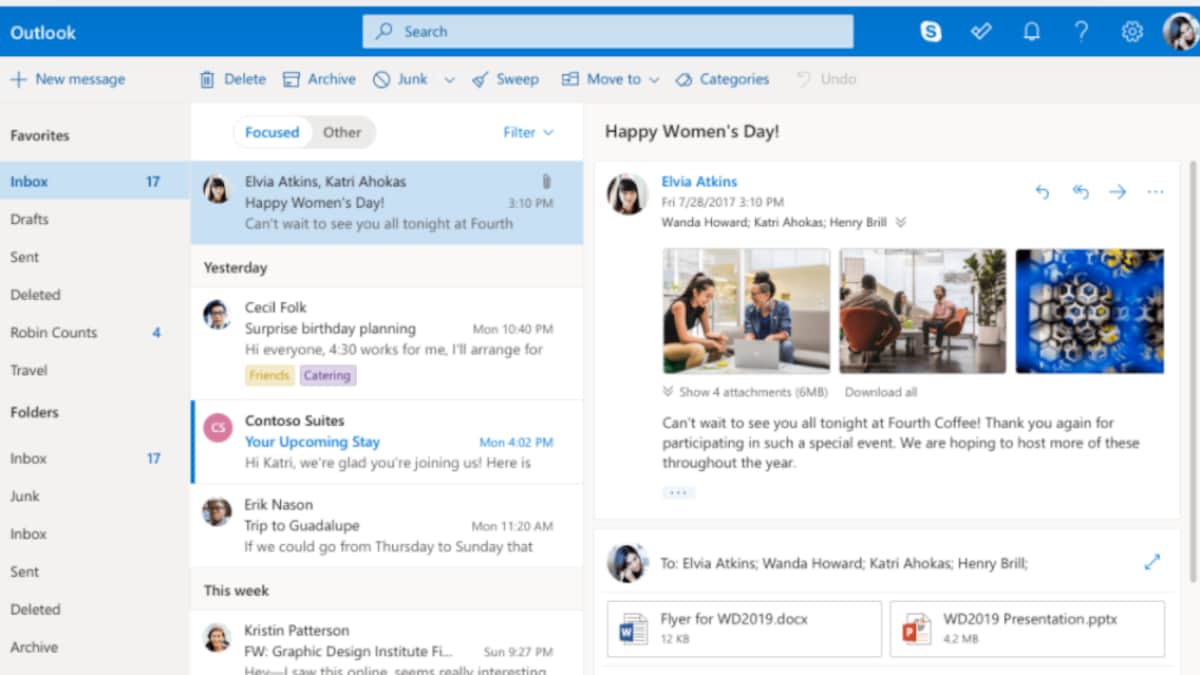Switch to the Other inbox tab
Viewport: 1200px width, 675px height.
point(341,131)
